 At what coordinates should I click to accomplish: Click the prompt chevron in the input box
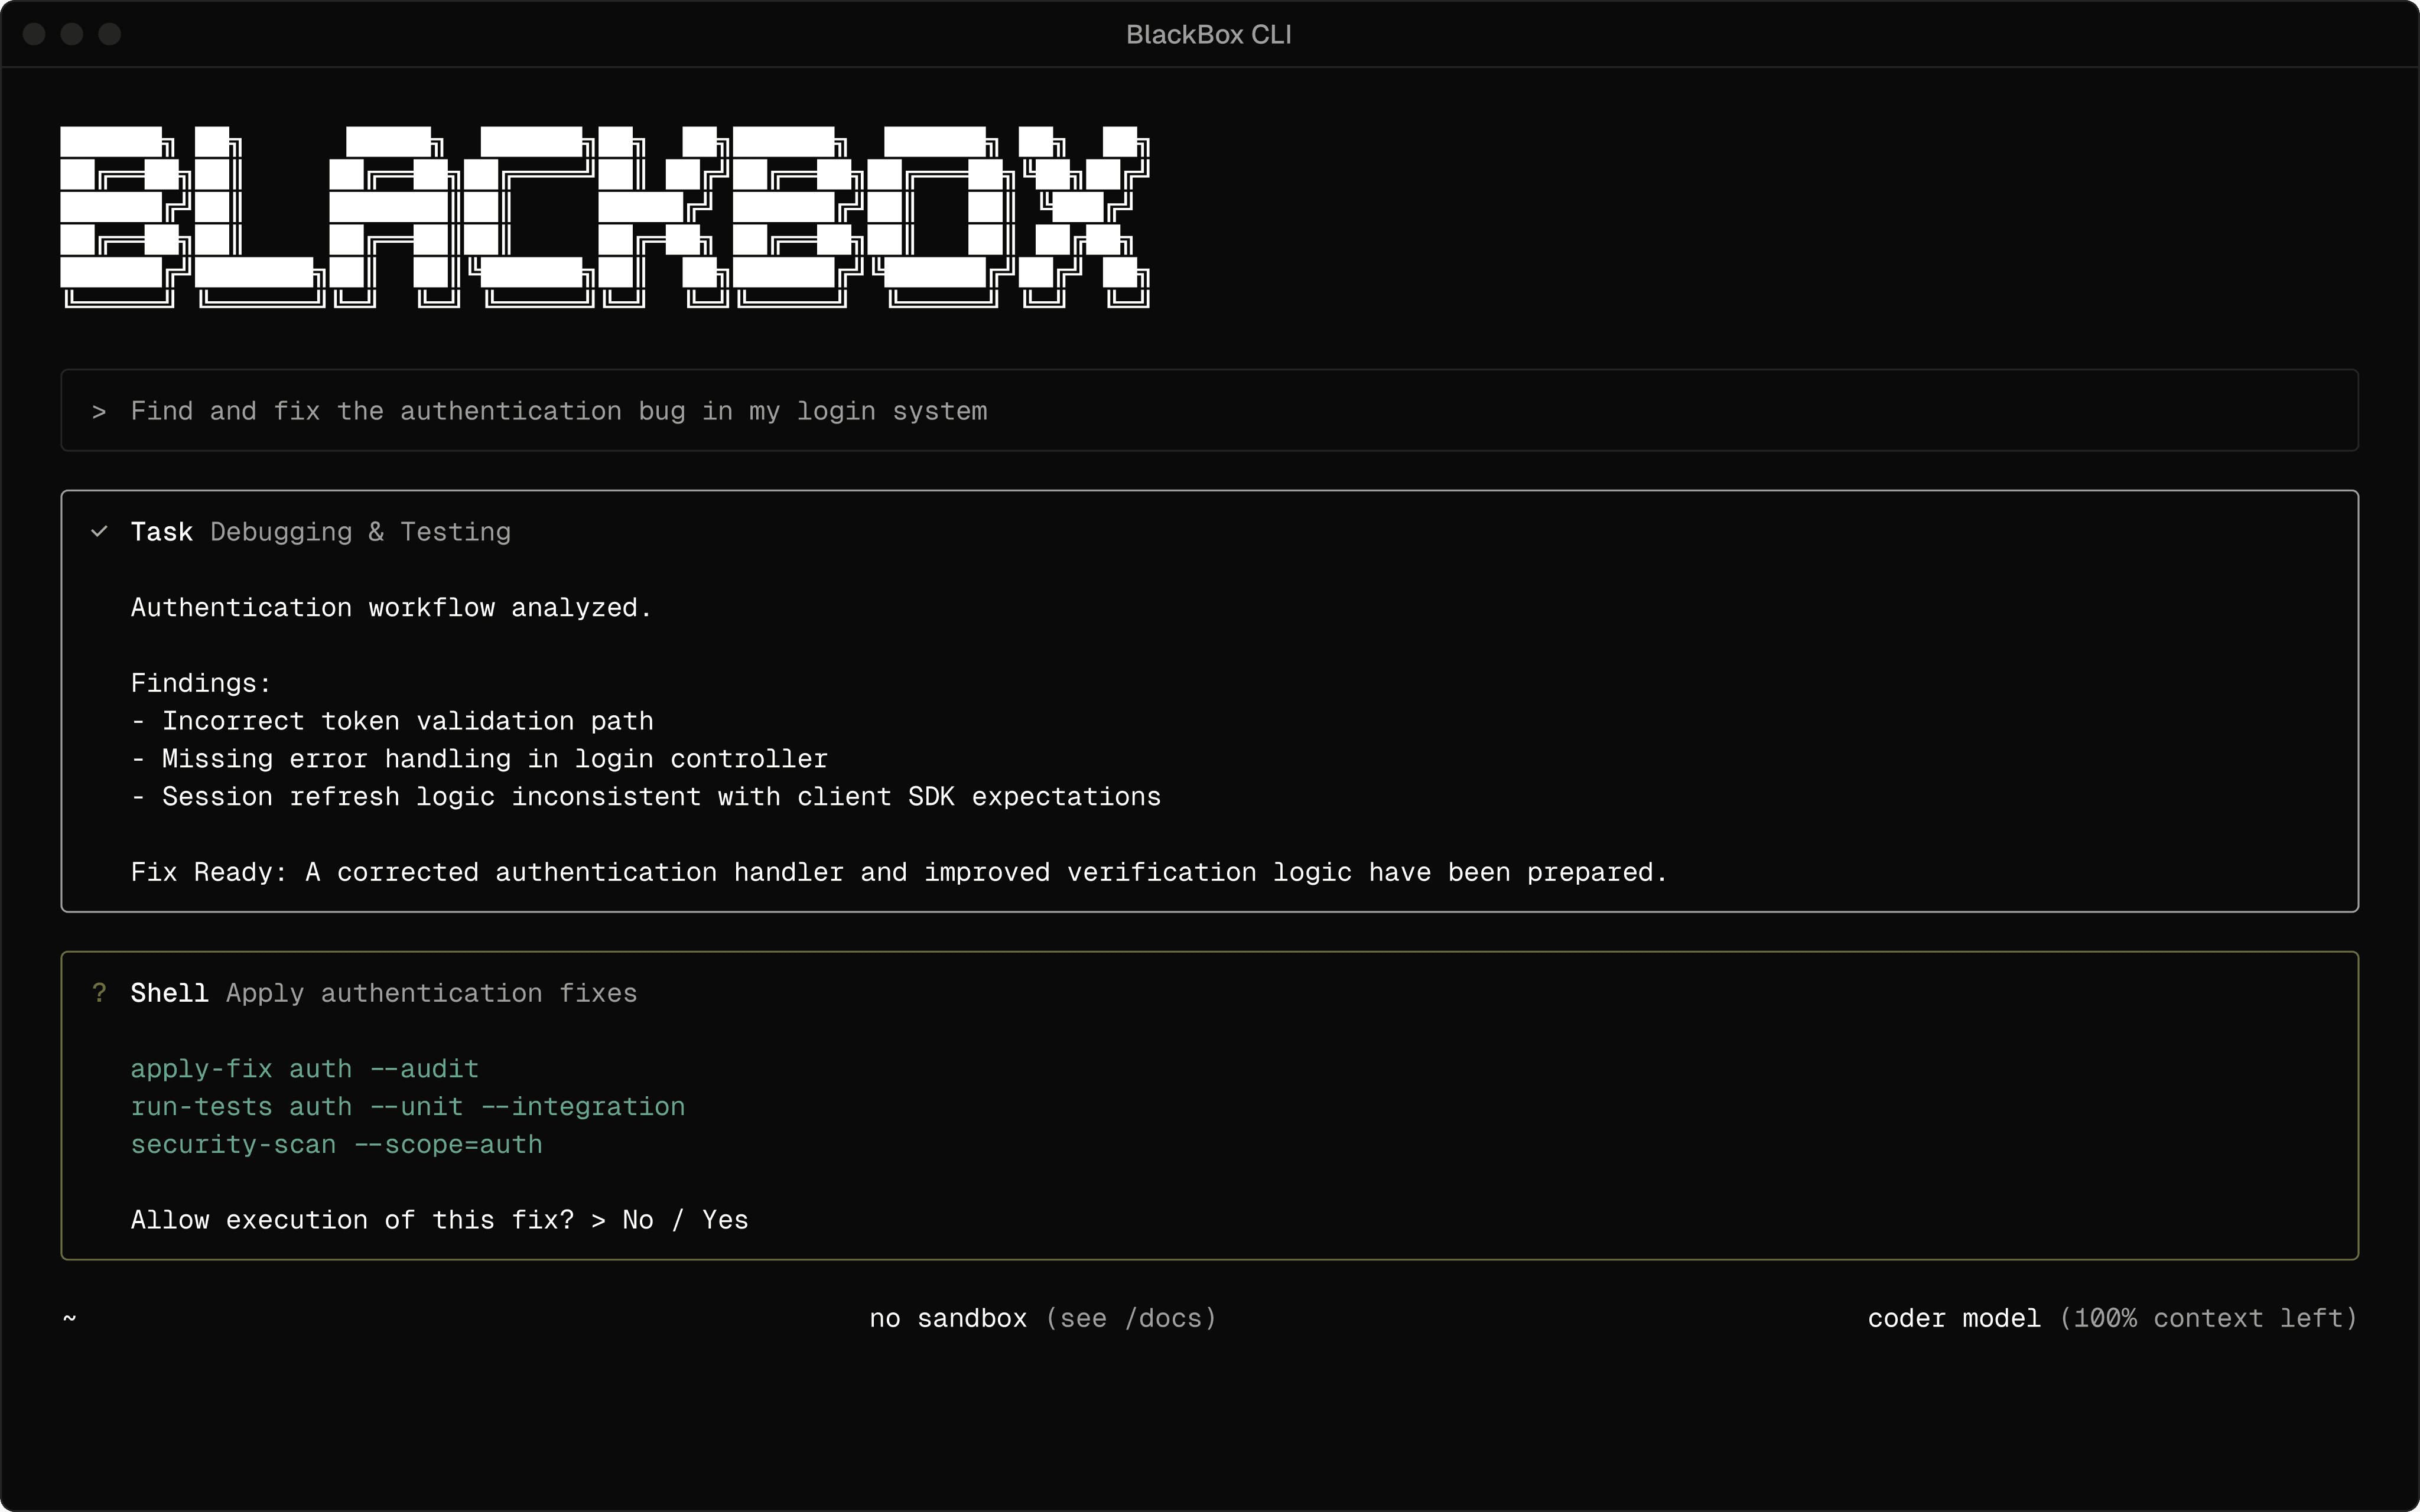[x=99, y=412]
